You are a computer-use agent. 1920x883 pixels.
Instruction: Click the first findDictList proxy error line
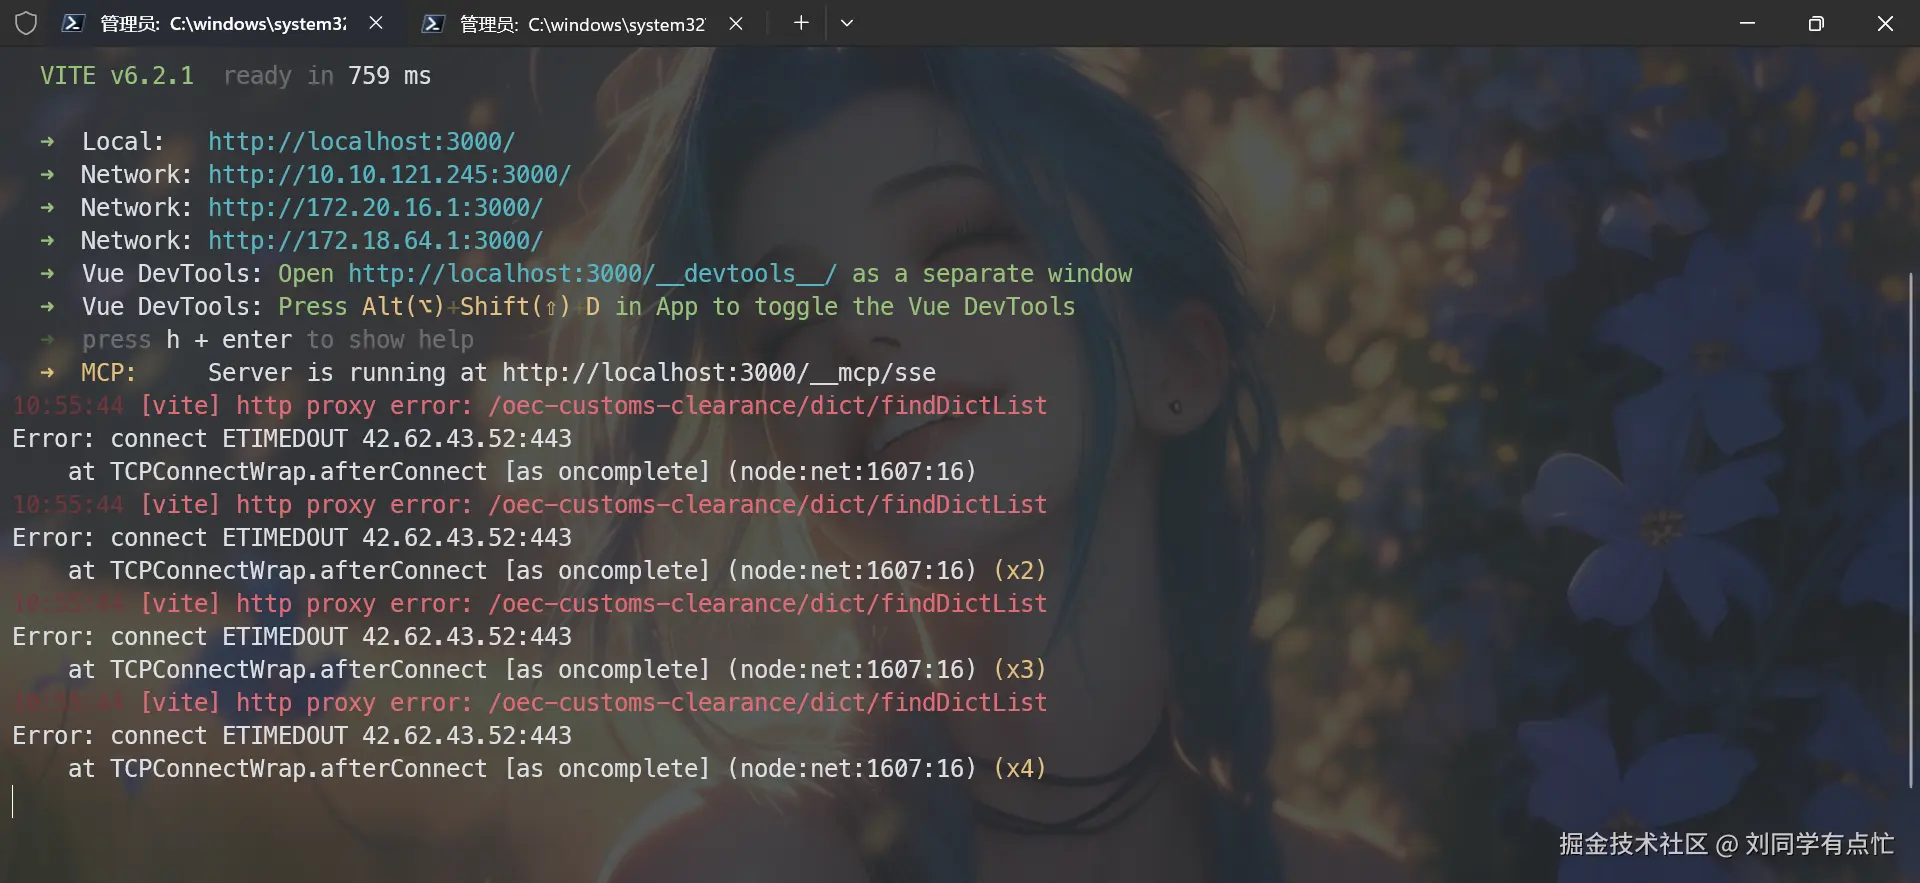tap(530, 406)
